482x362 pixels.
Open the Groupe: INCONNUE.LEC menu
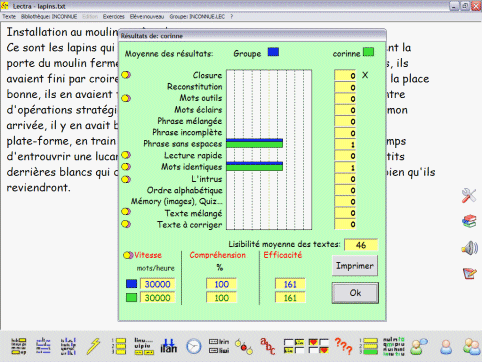point(197,17)
